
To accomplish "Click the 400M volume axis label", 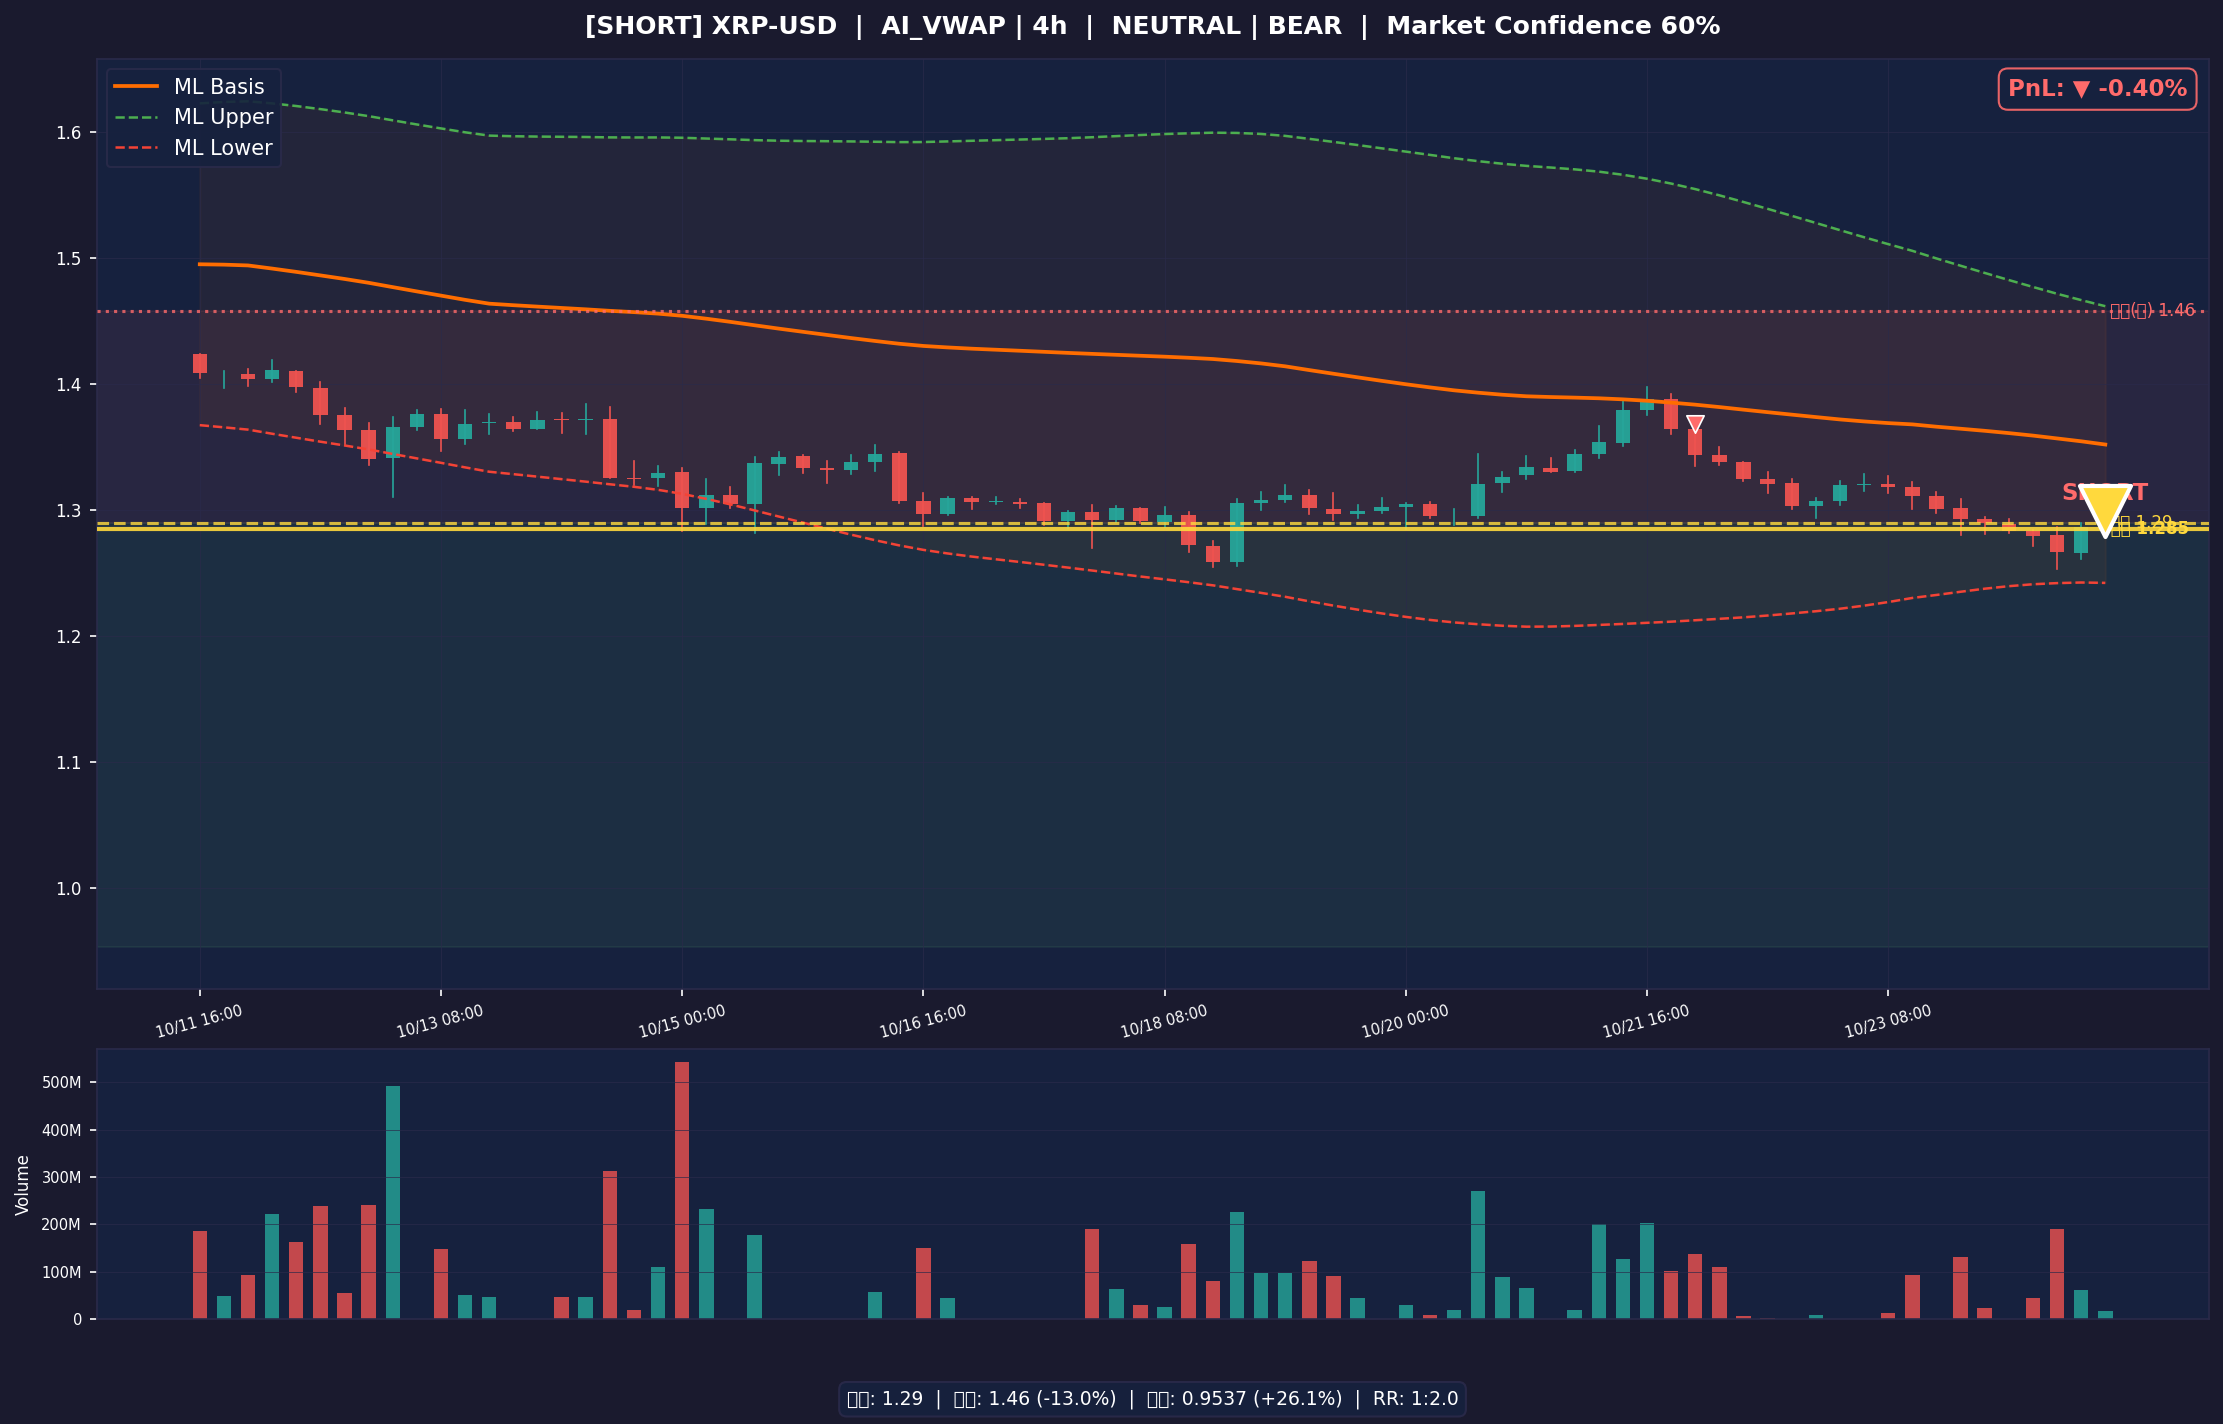I will click(x=62, y=1131).
